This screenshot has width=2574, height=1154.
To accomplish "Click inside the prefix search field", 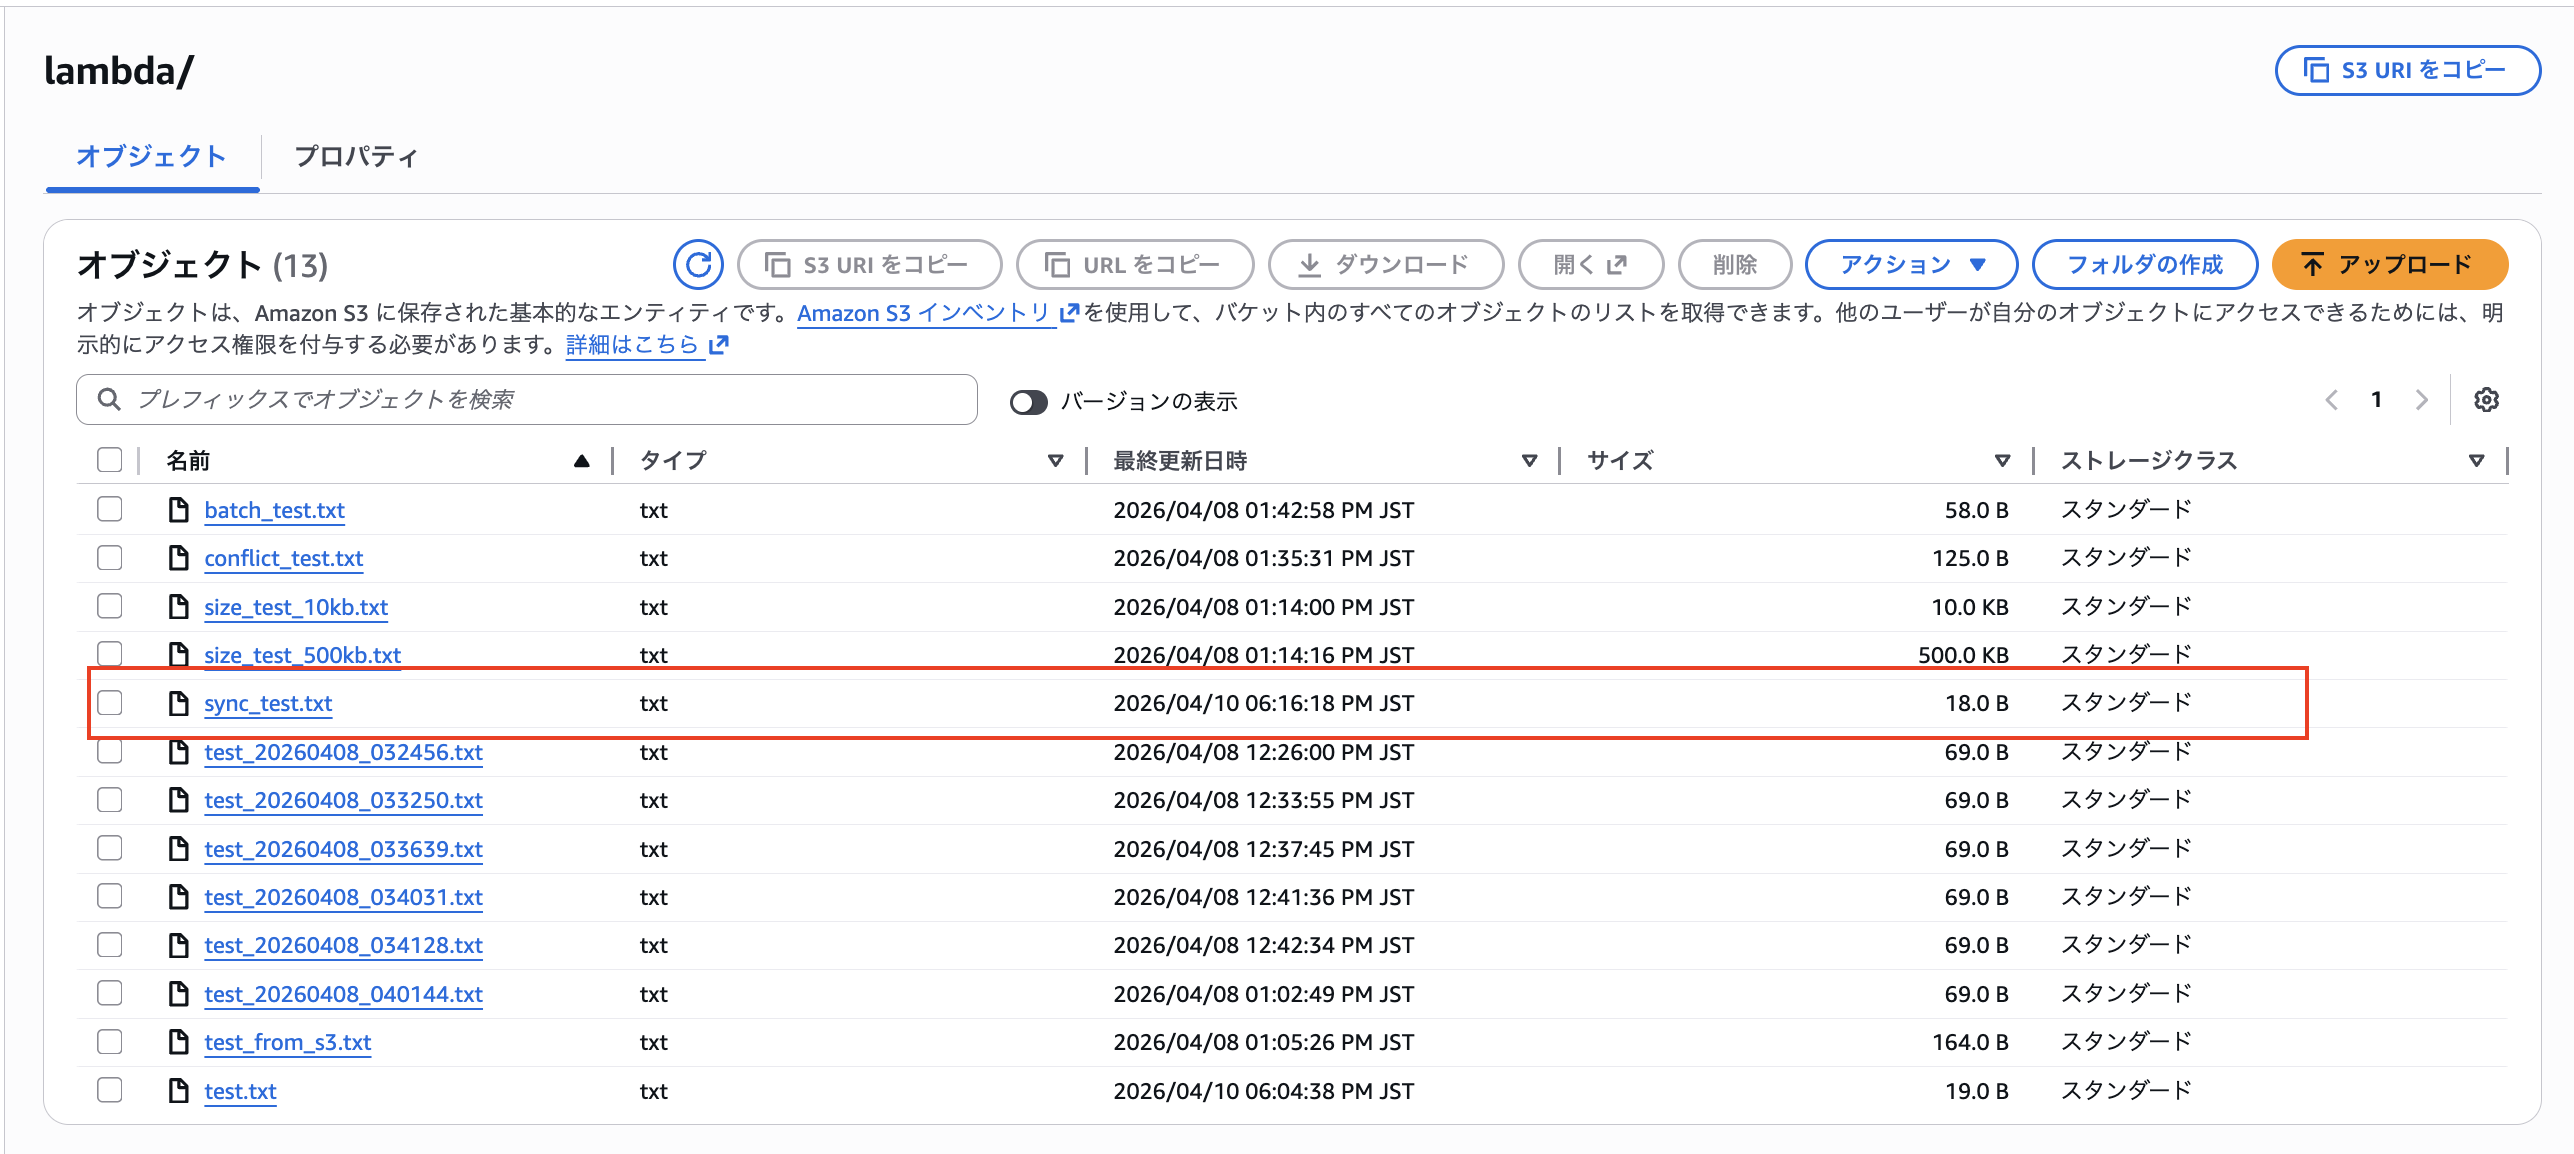I will tap(500, 399).
